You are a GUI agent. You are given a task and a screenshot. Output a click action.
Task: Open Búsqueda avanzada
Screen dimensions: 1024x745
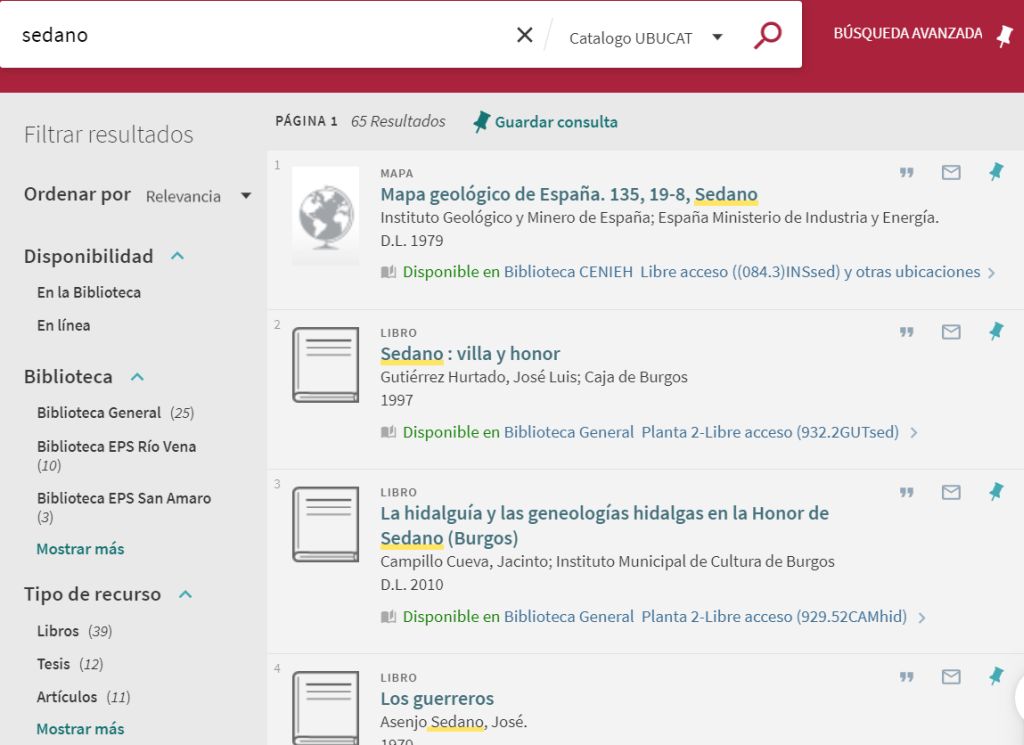908,33
